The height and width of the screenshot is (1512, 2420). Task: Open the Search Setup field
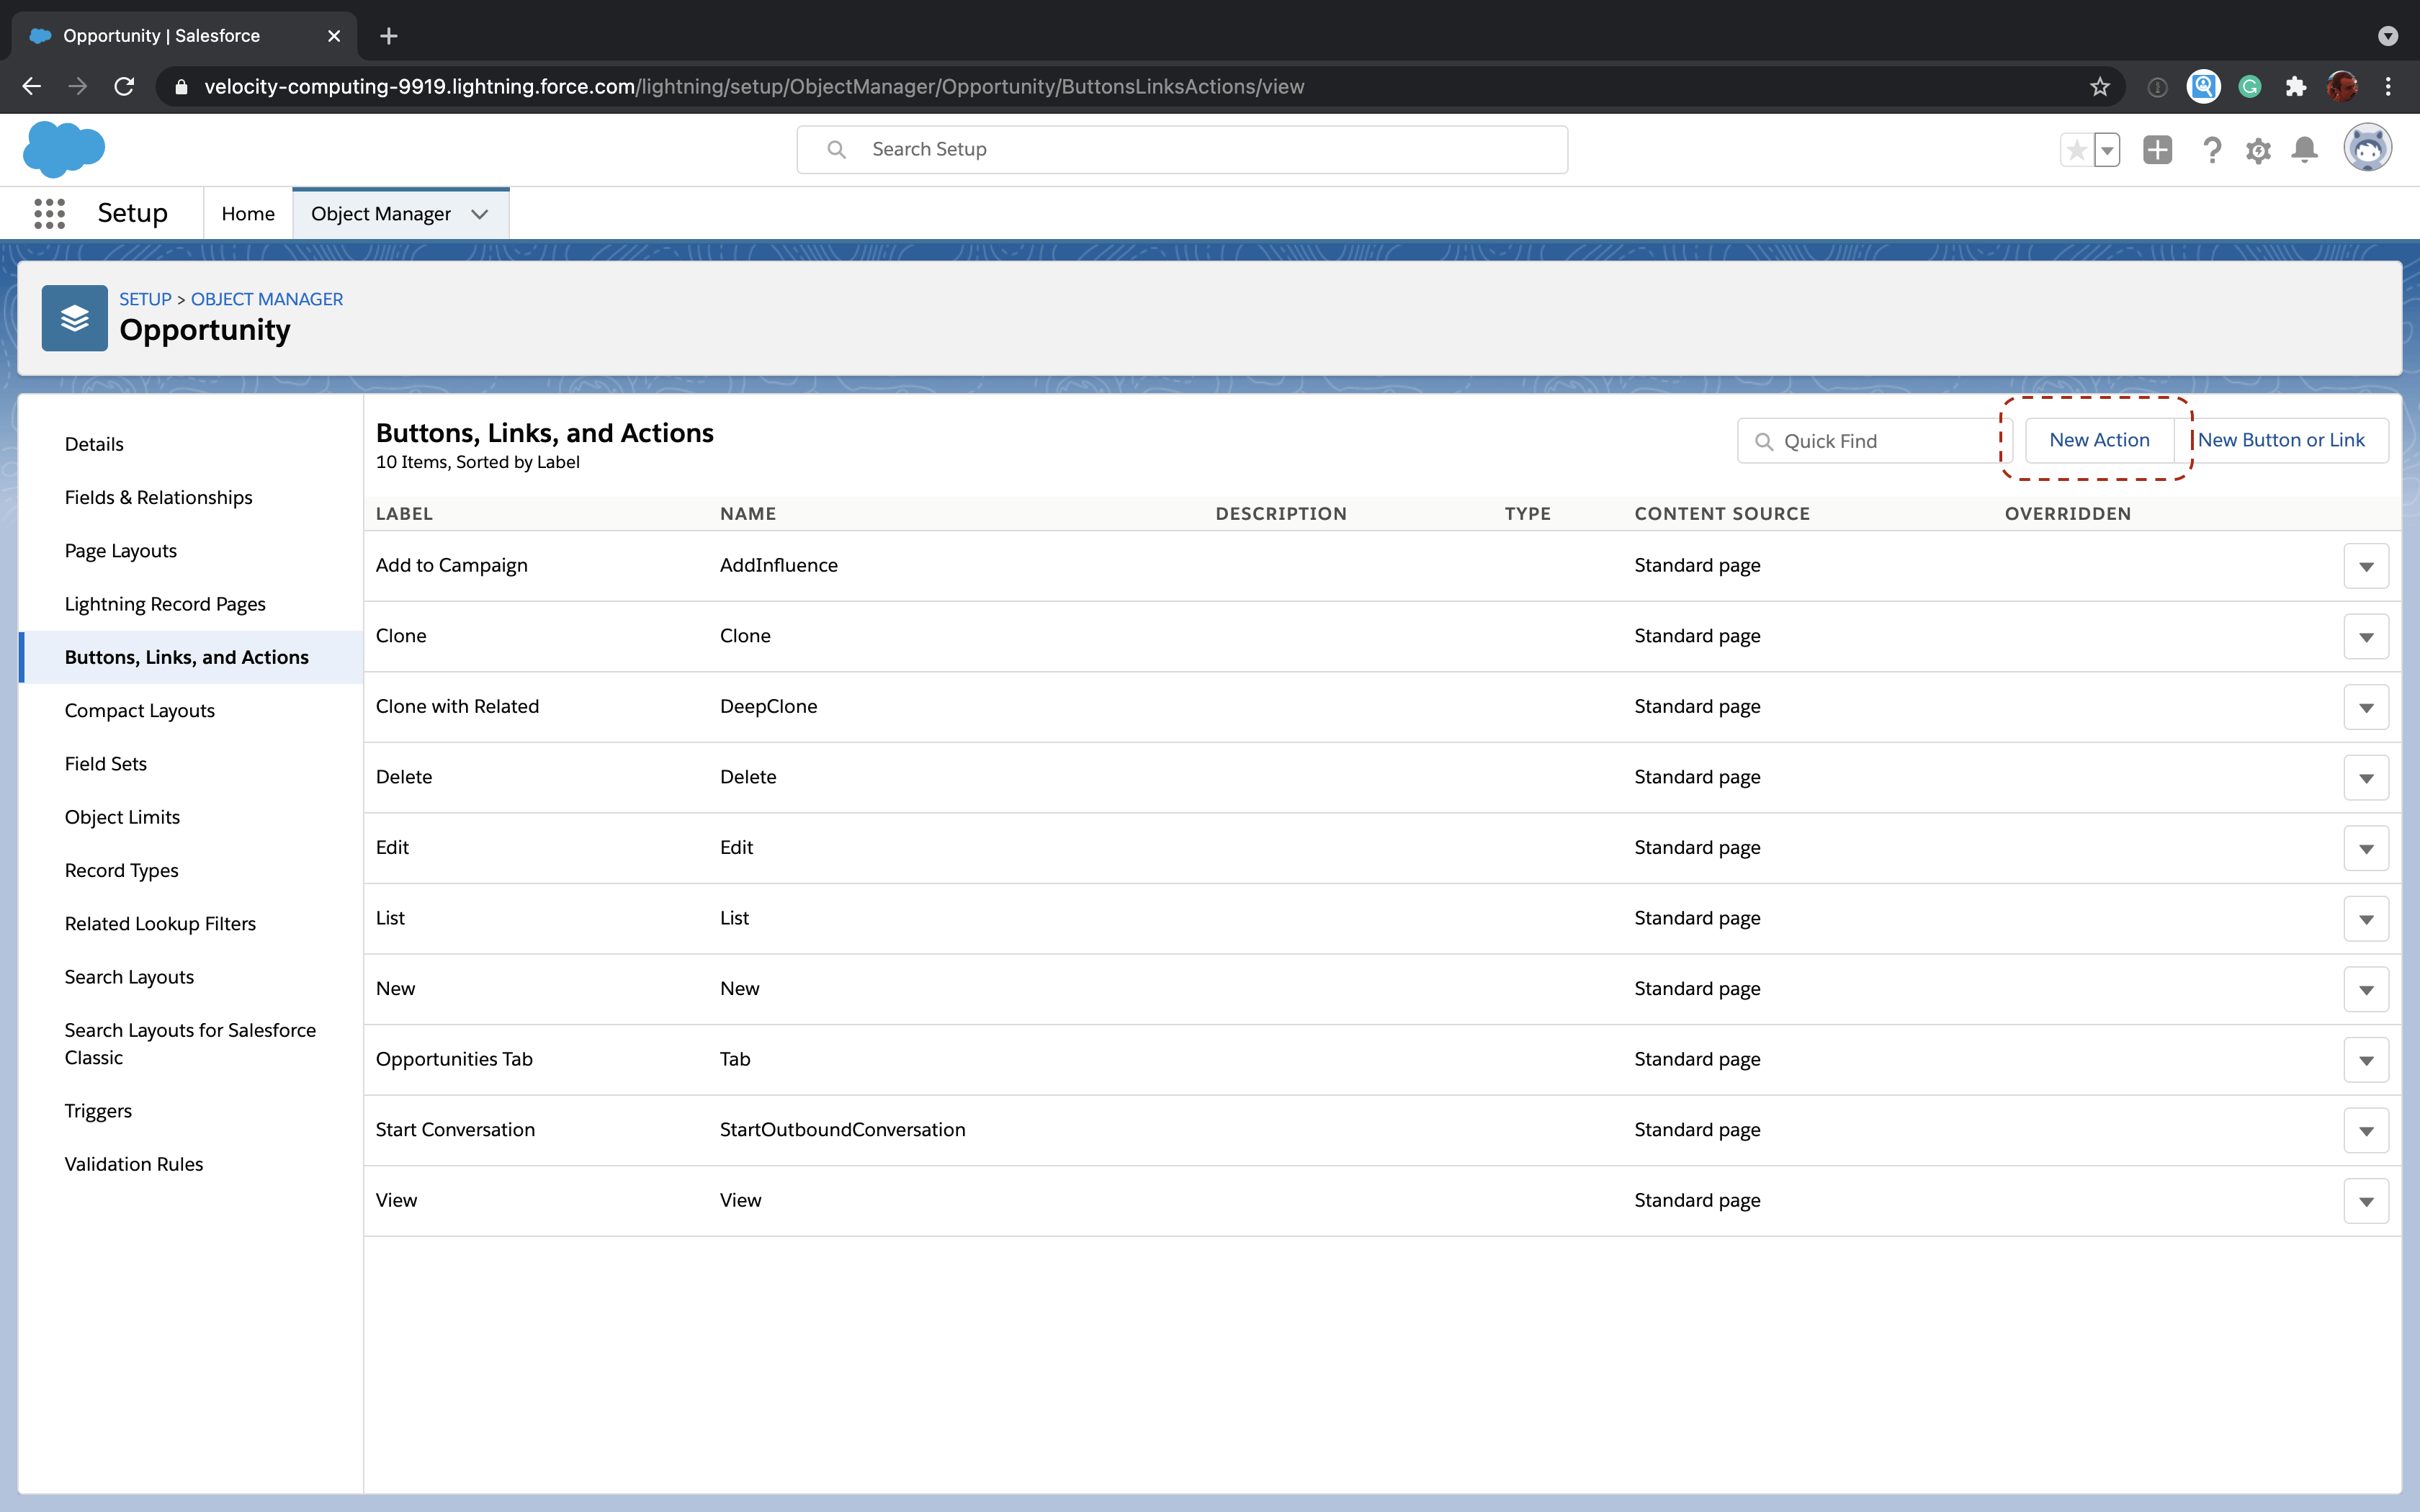[x=1180, y=149]
